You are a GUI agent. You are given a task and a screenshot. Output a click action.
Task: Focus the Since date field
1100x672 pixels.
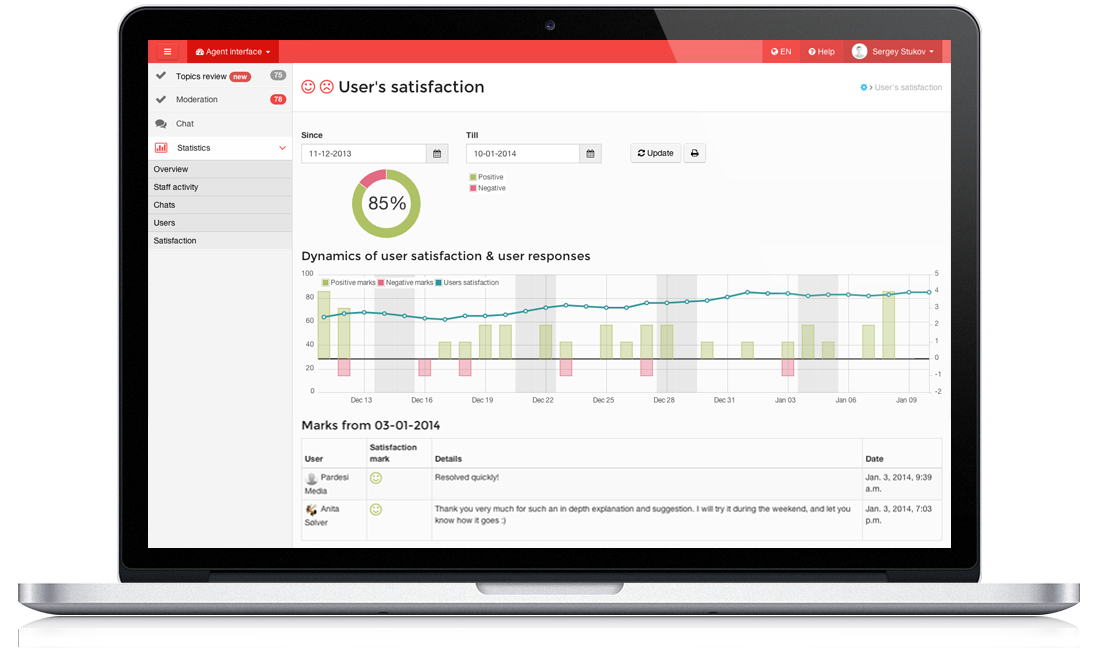363,154
